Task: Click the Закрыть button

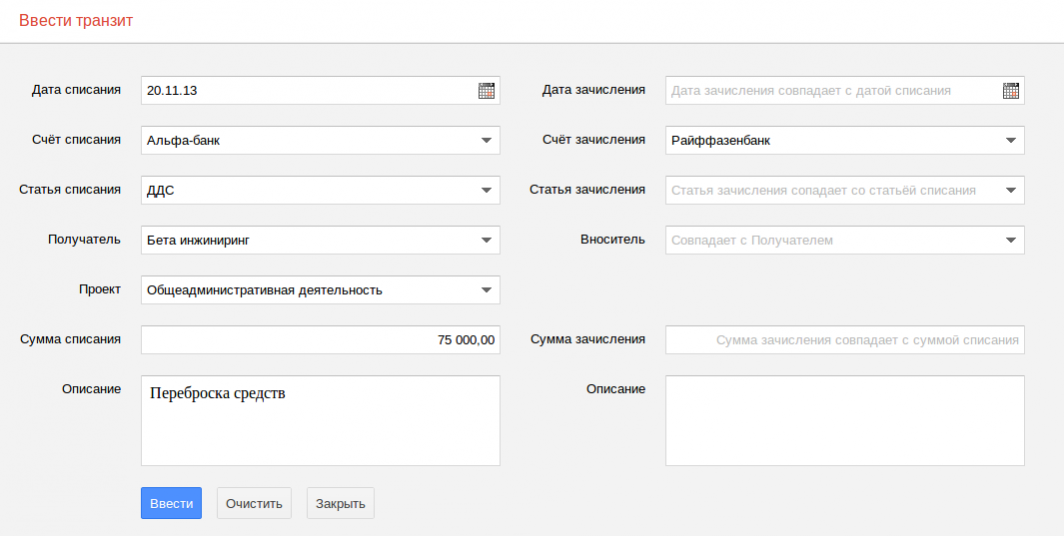Action: pos(340,503)
